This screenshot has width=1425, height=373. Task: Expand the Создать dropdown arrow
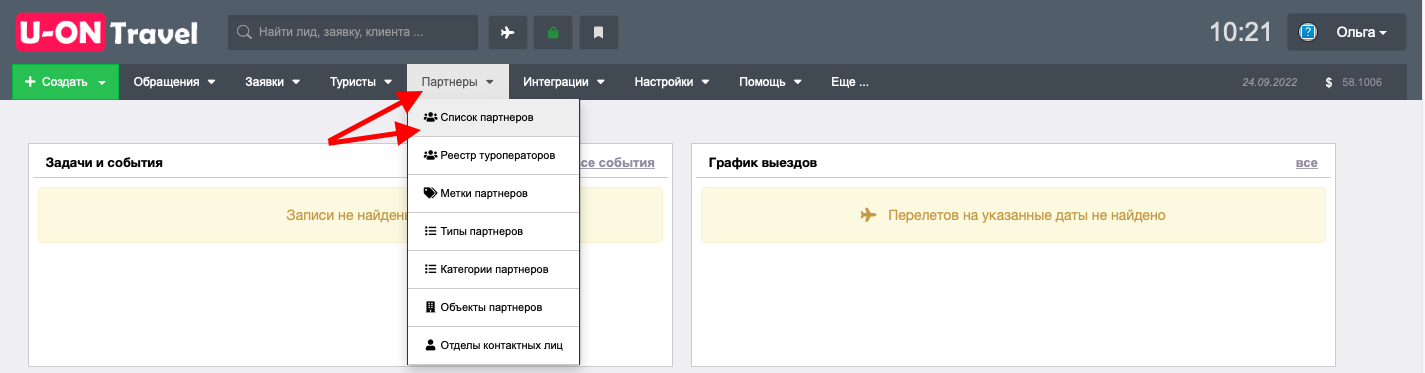(x=103, y=83)
